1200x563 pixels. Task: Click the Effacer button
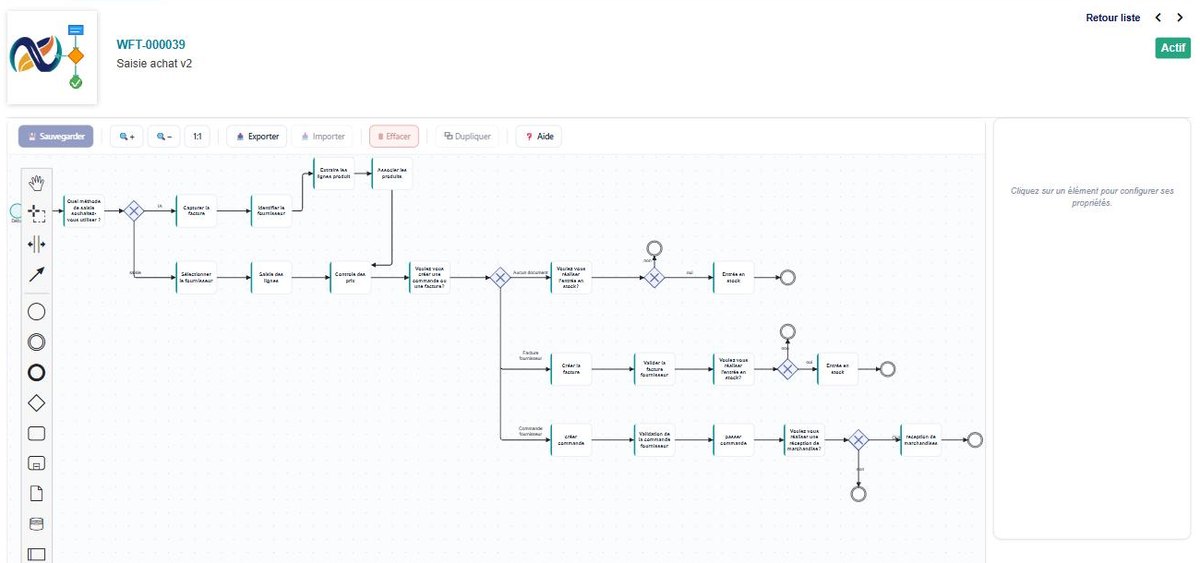(x=394, y=136)
